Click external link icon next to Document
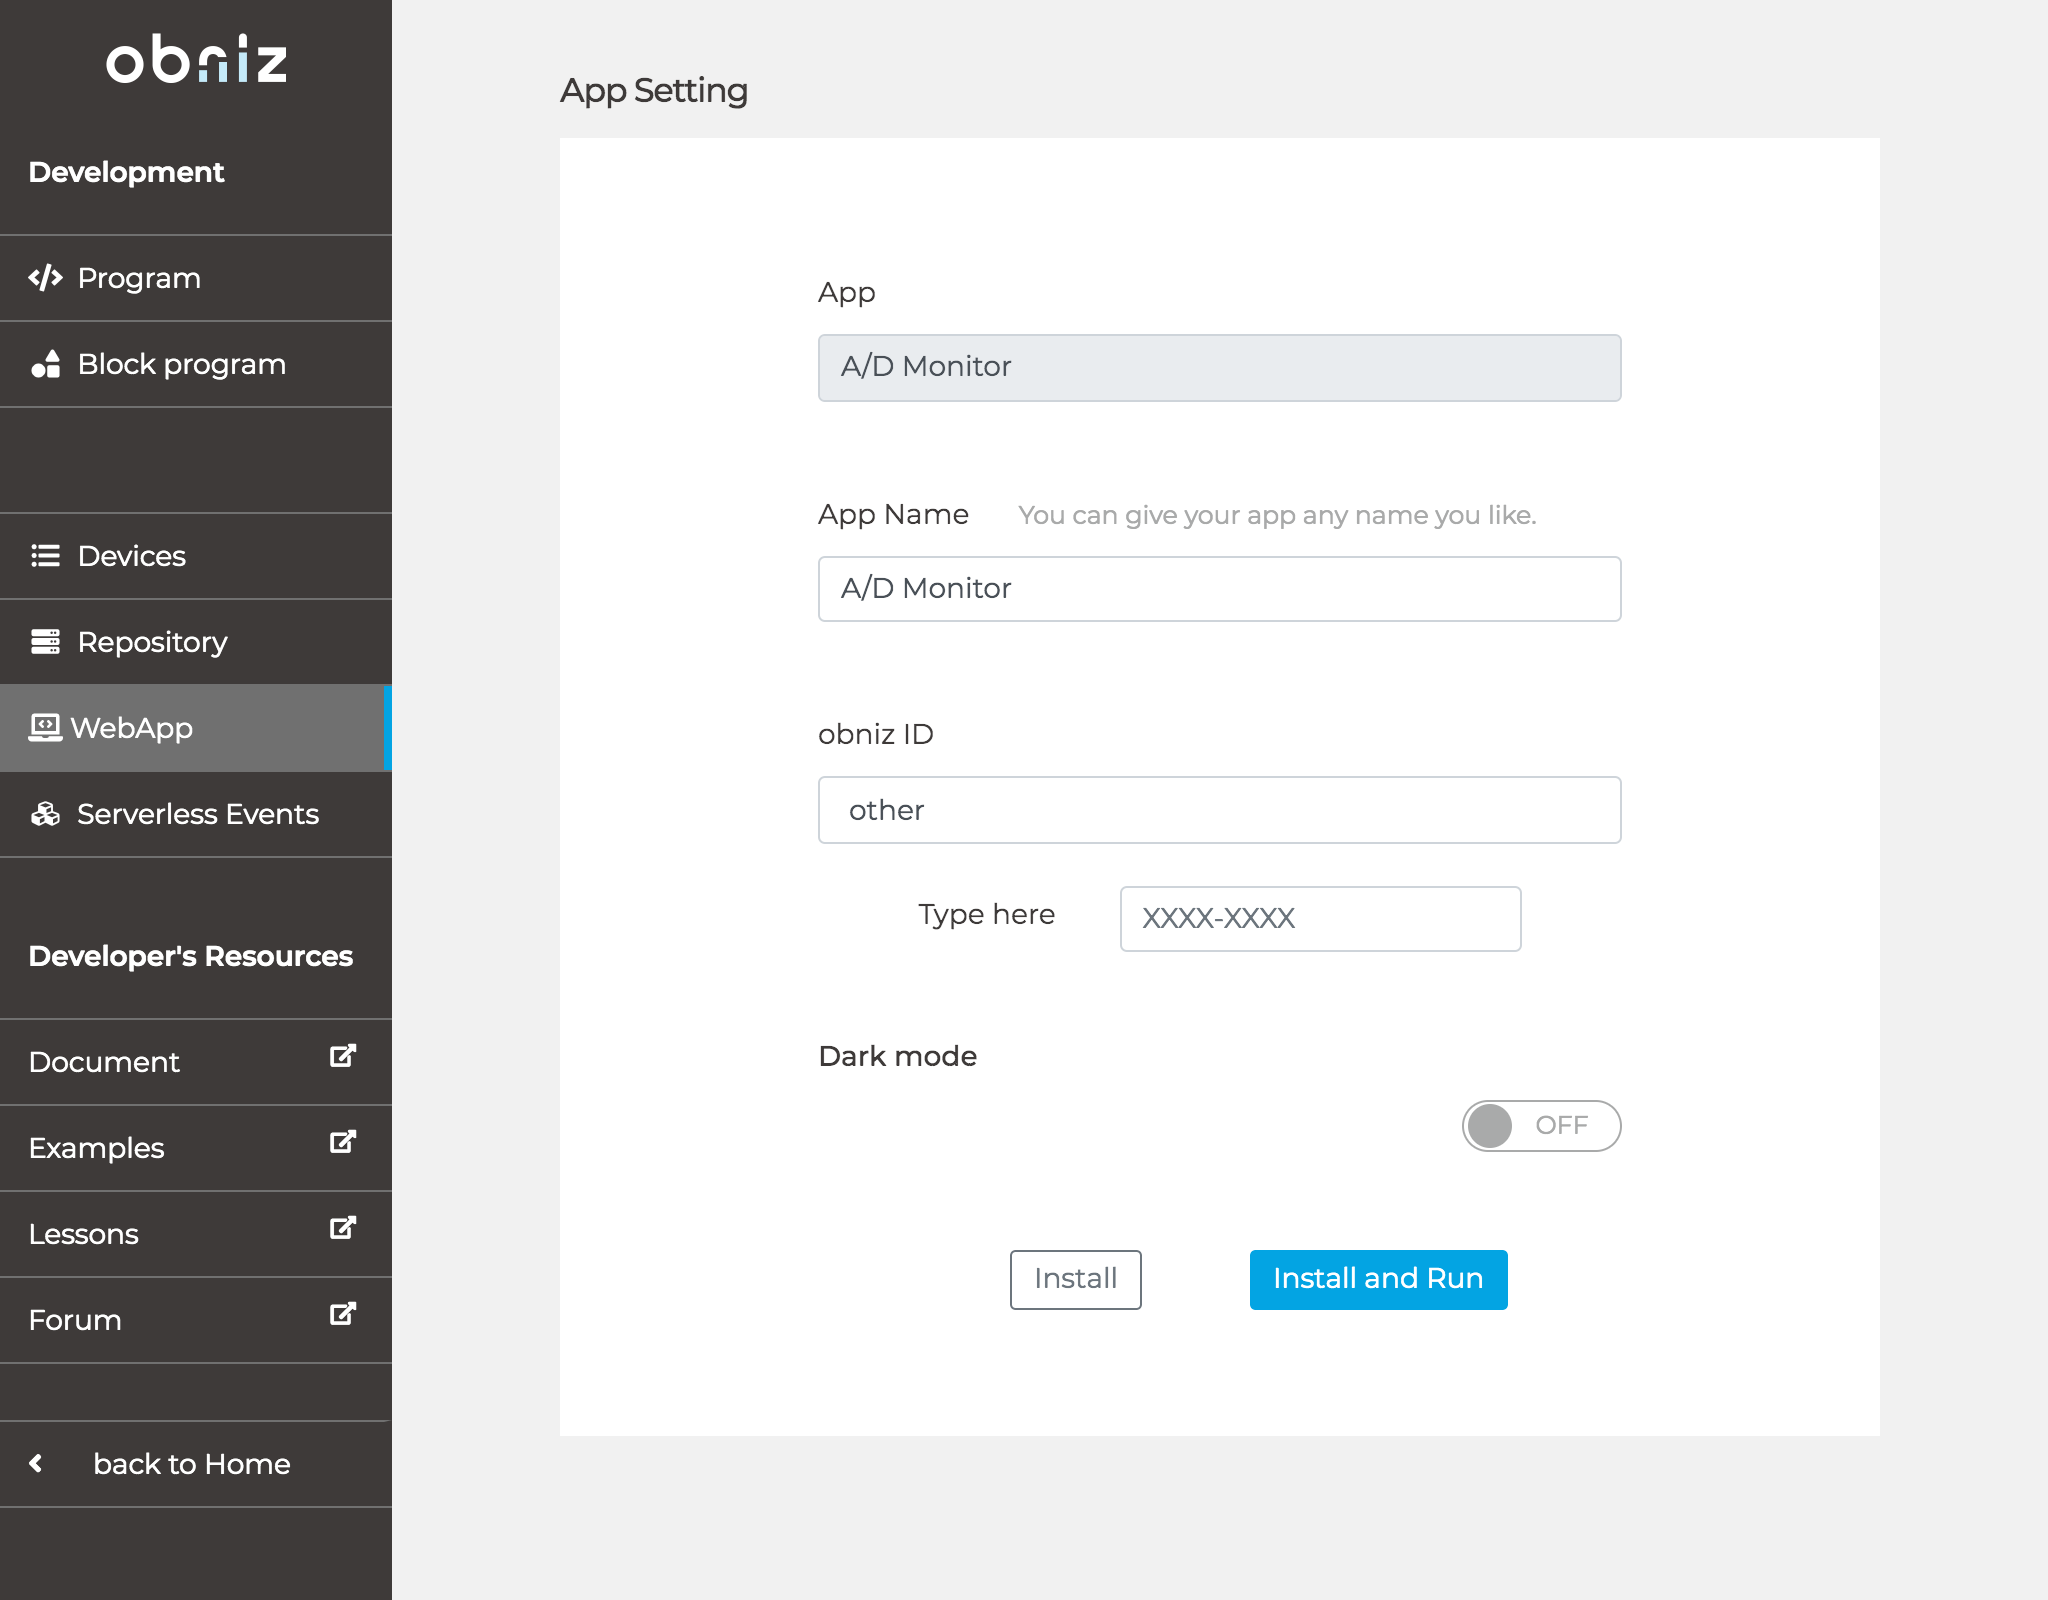Screen dimensions: 2048x1600 click(343, 1056)
